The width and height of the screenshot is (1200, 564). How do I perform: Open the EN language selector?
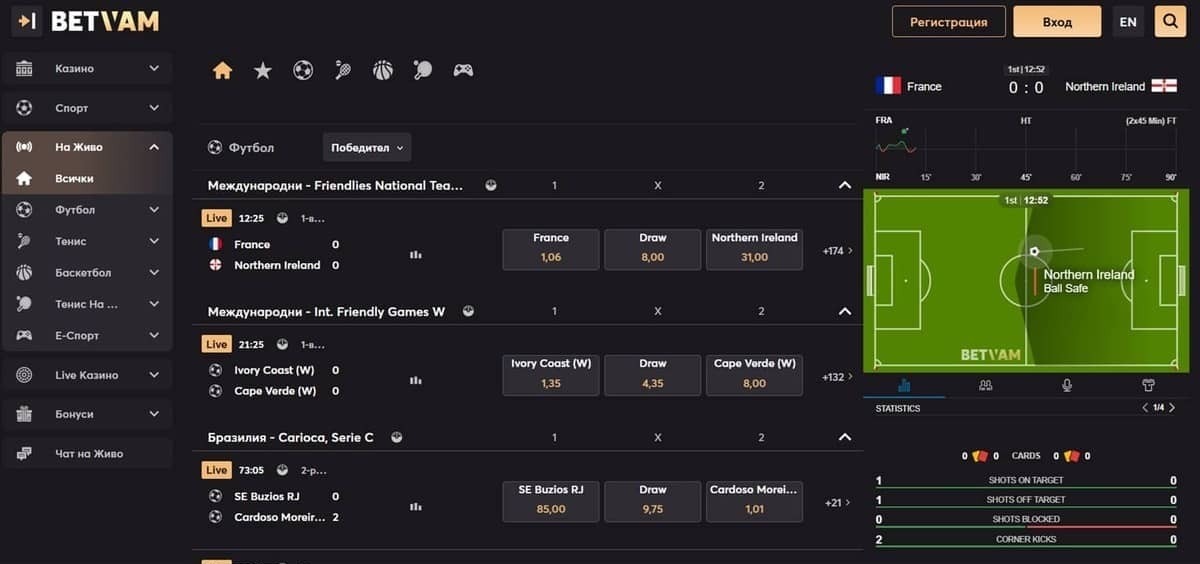click(1128, 21)
